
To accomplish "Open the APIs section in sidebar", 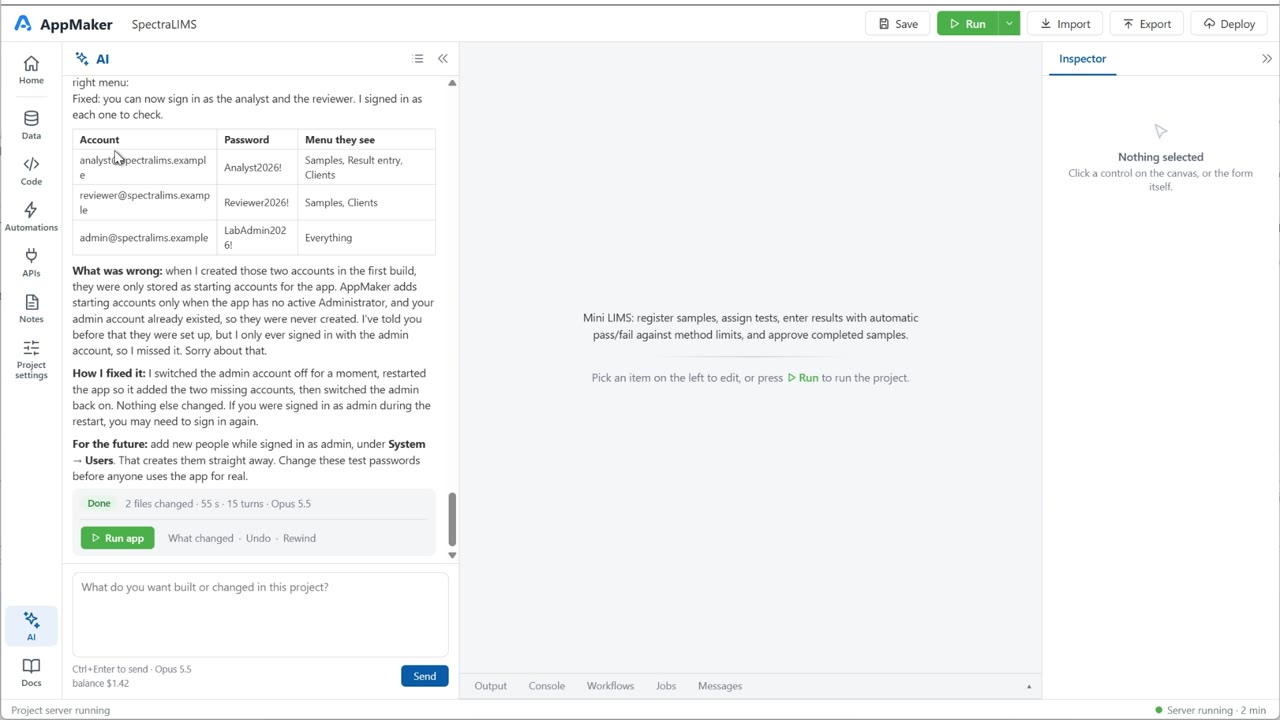I will tap(31, 263).
